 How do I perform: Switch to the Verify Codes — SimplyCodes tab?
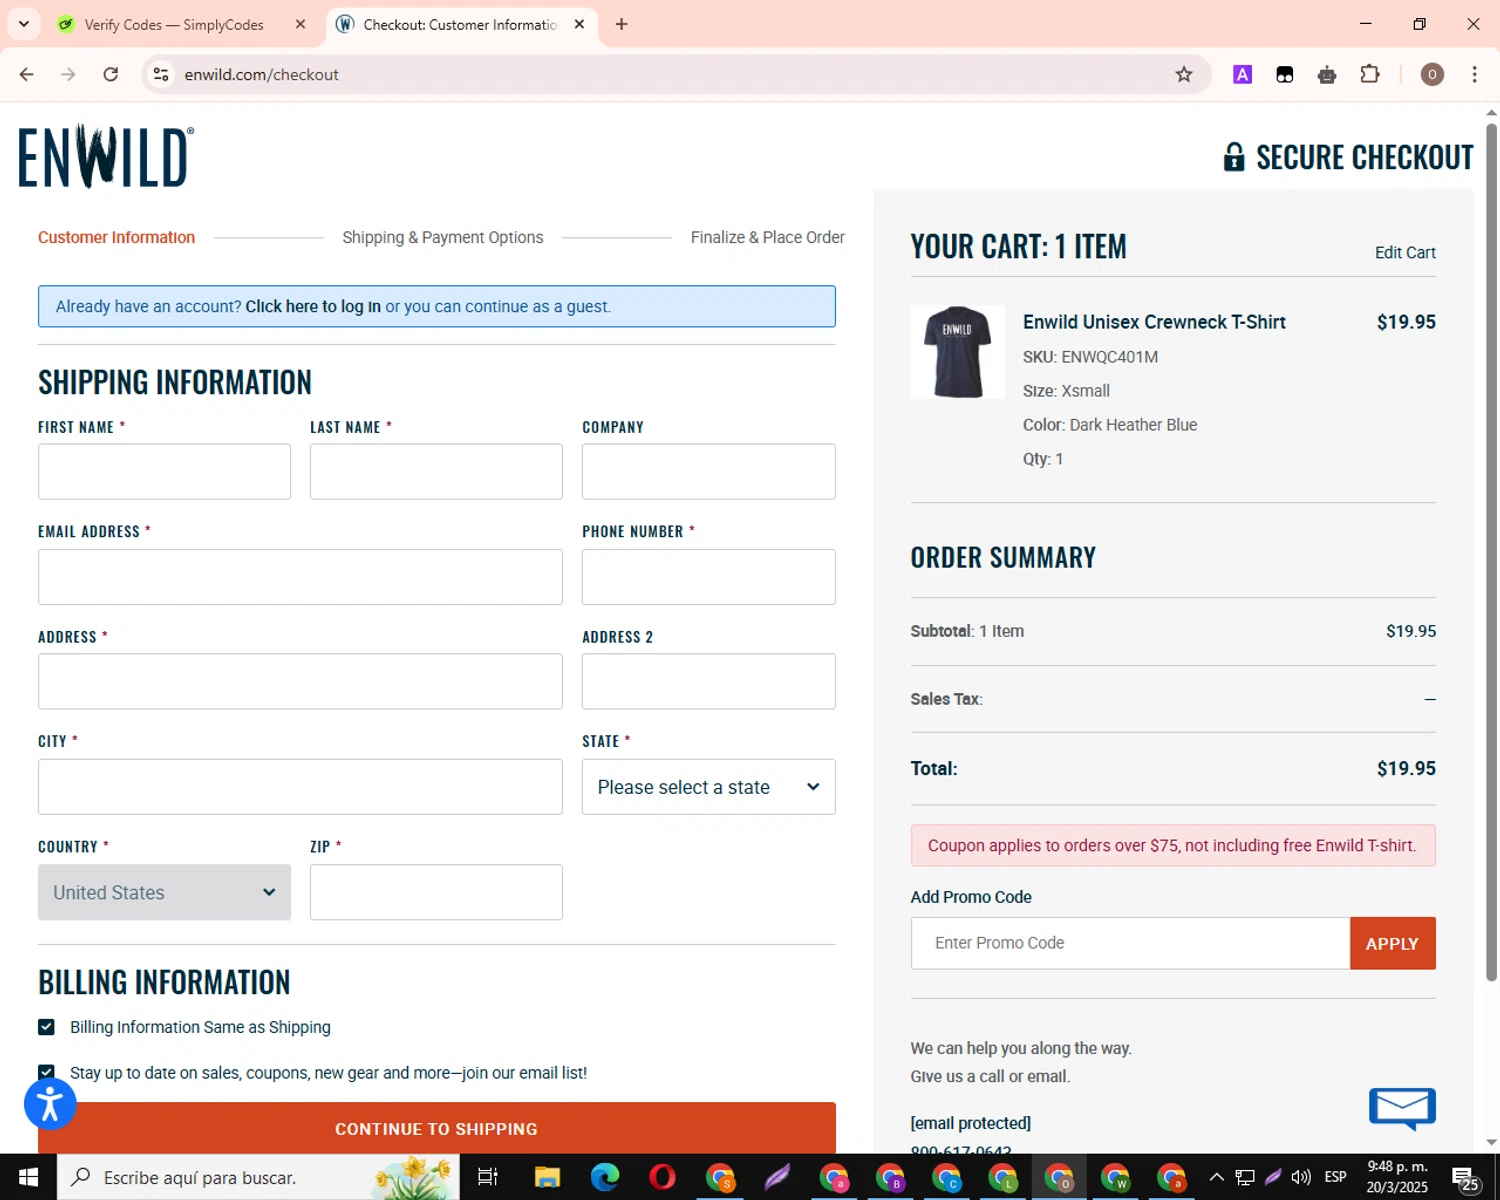pos(174,24)
